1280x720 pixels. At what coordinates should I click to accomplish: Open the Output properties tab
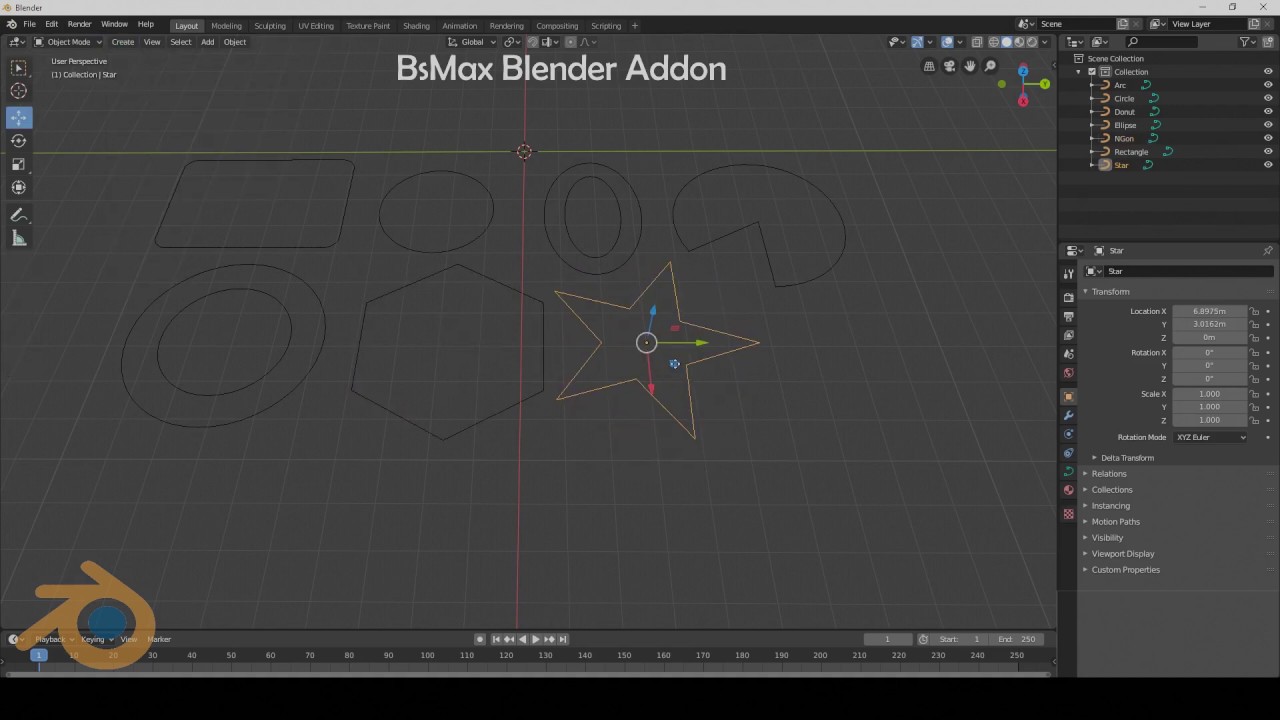[x=1068, y=317]
